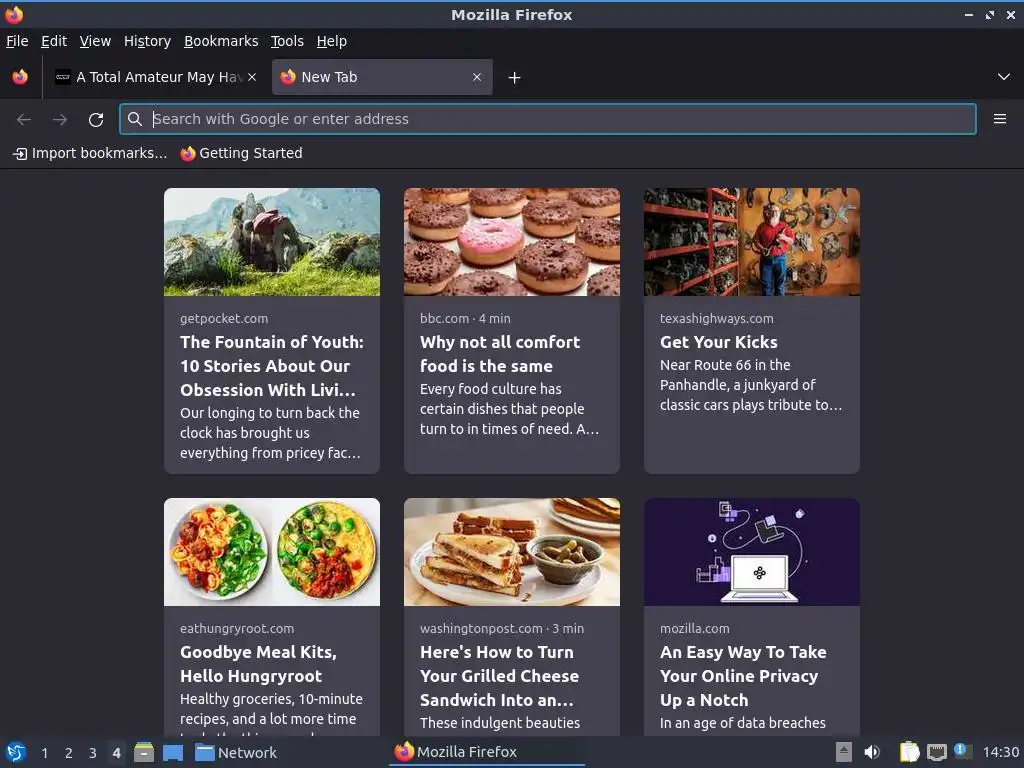Click the bbc.com 4 min label
Screen dimensions: 1024x768
465,319
